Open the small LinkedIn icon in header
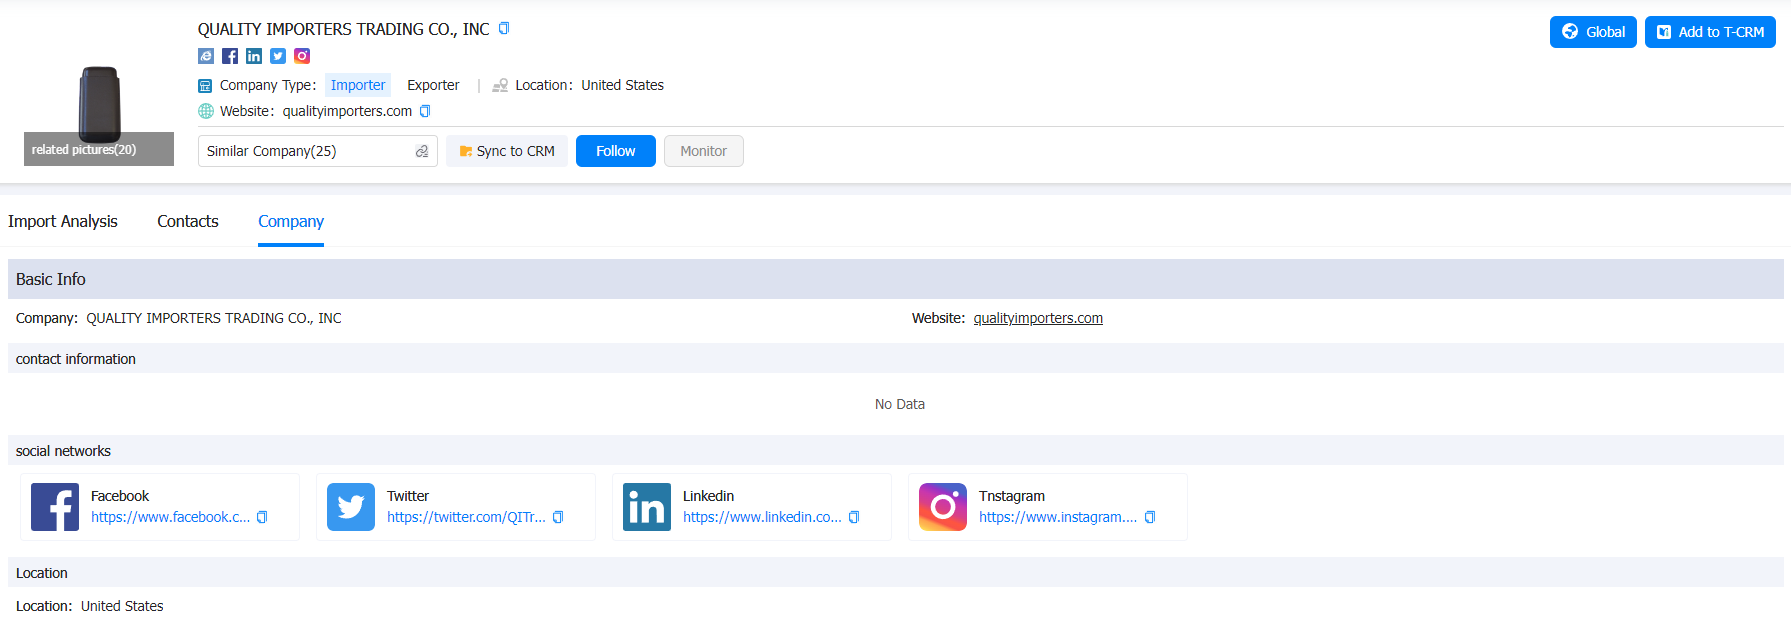Viewport: 1791px width, 624px height. (x=254, y=56)
